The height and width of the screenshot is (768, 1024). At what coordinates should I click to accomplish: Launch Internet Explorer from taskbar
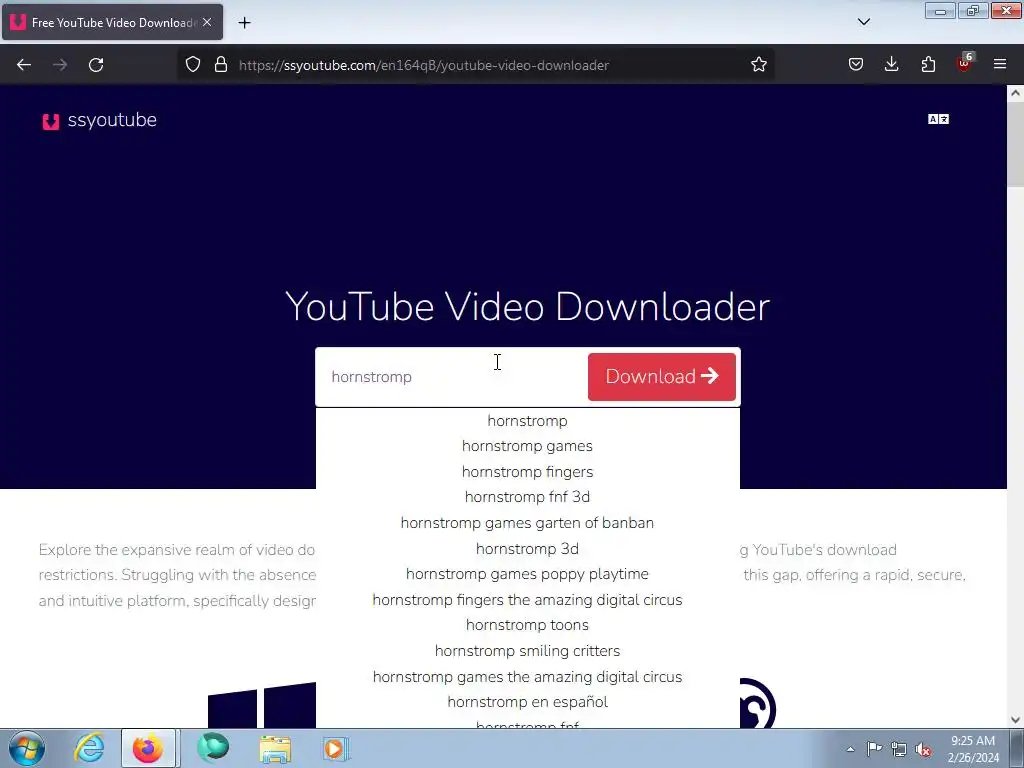point(89,748)
